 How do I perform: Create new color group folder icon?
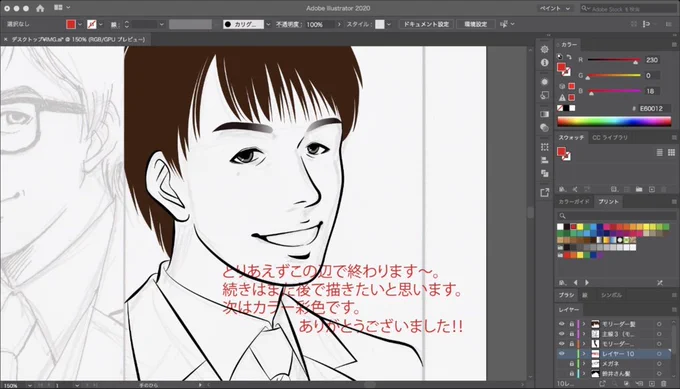tap(639, 189)
